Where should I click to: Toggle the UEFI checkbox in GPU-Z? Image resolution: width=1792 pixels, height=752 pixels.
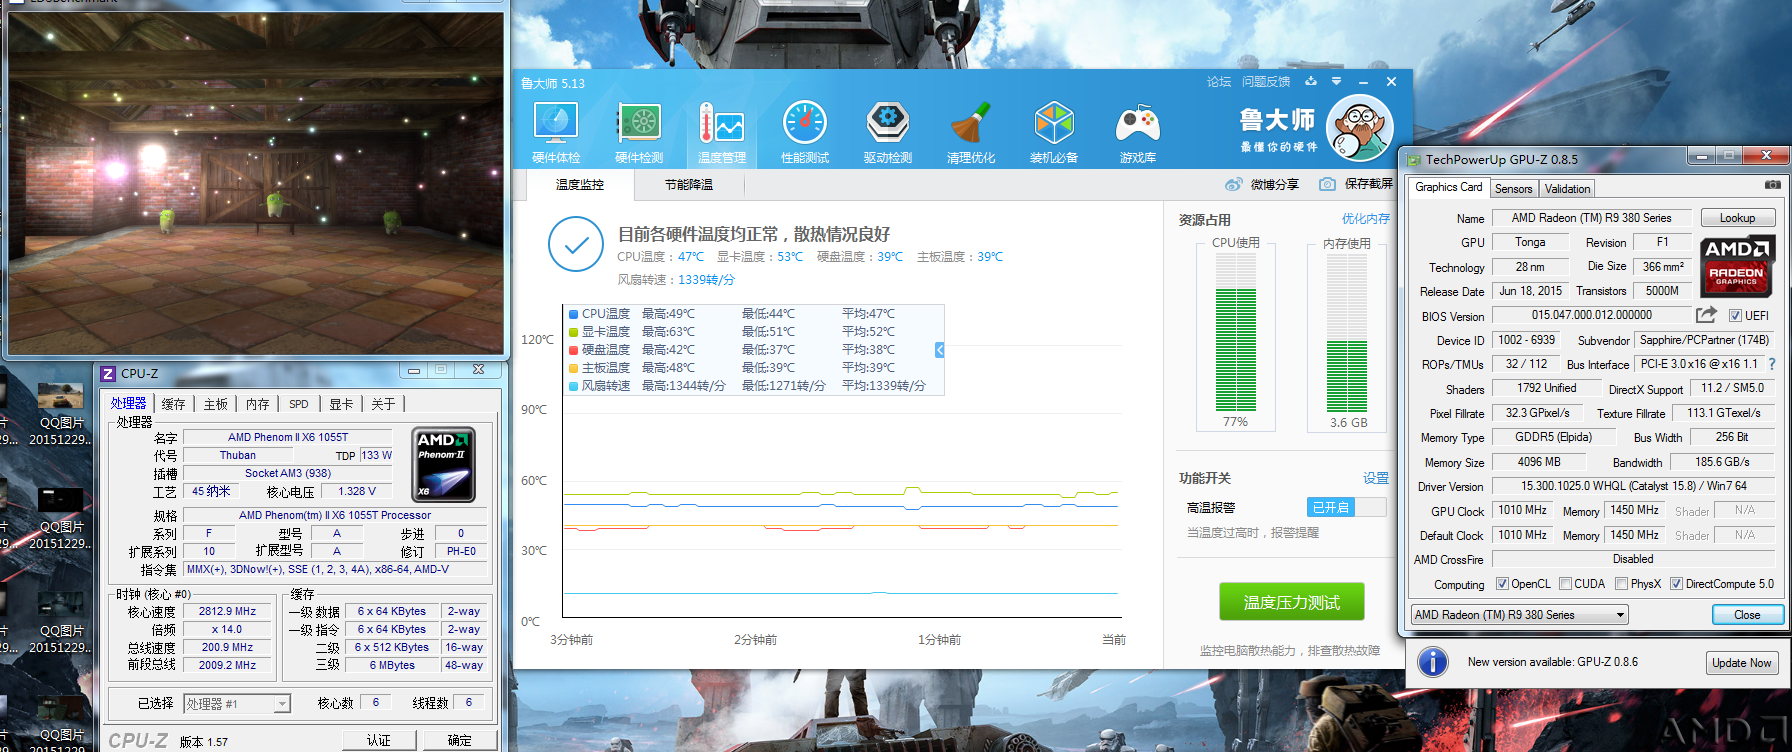(x=1735, y=316)
